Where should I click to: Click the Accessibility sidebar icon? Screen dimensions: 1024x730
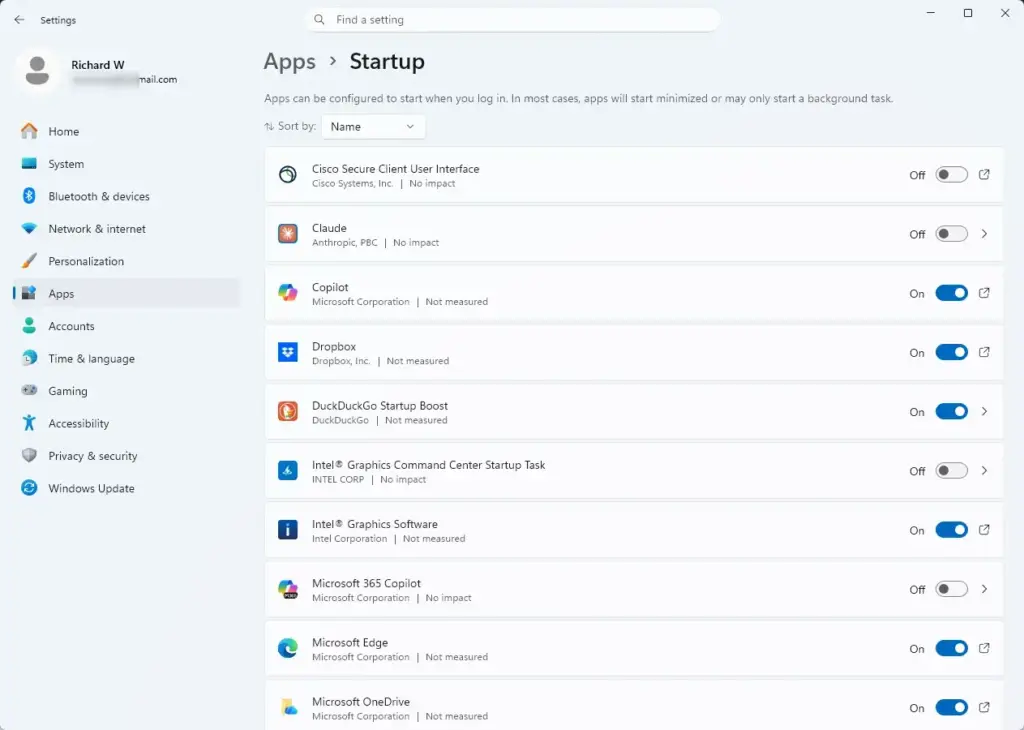[x=29, y=423]
